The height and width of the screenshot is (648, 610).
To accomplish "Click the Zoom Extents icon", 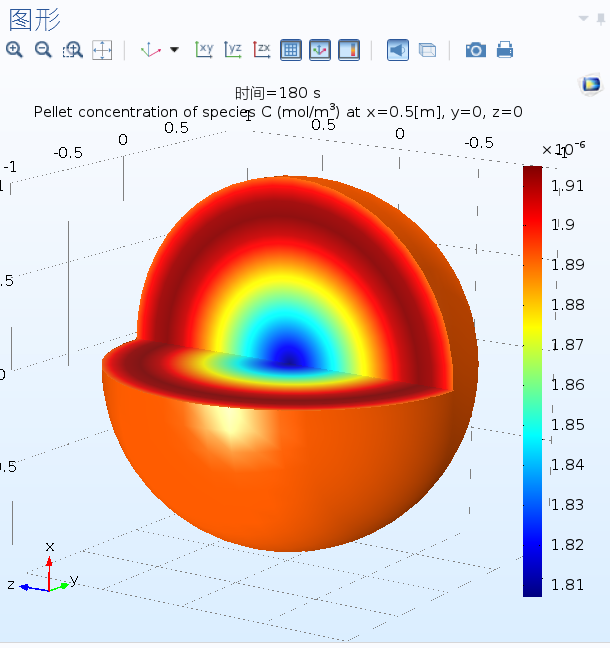I will [x=102, y=50].
